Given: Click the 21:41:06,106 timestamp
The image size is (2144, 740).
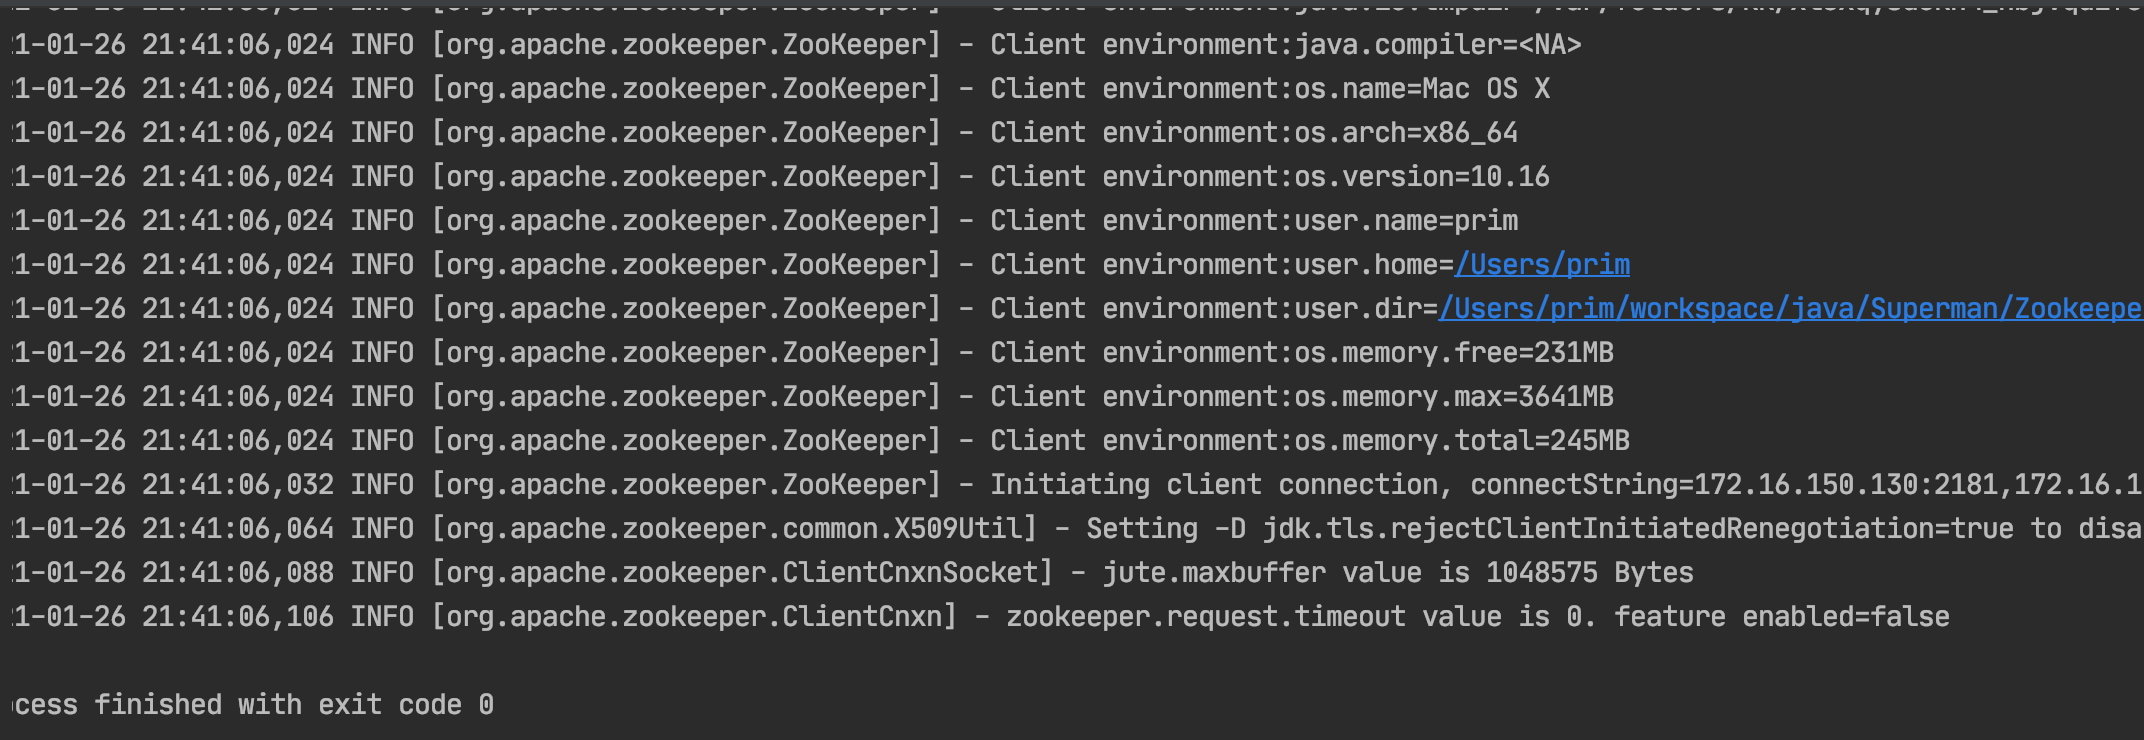Looking at the screenshot, I should point(238,617).
